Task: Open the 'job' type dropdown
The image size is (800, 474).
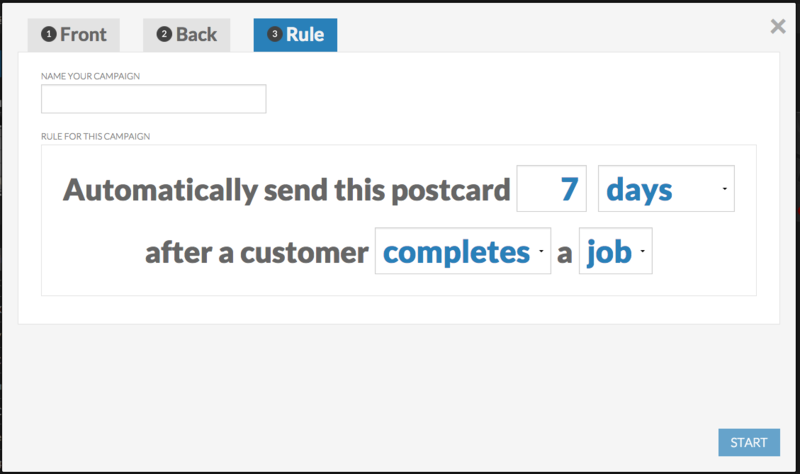Action: coord(614,252)
